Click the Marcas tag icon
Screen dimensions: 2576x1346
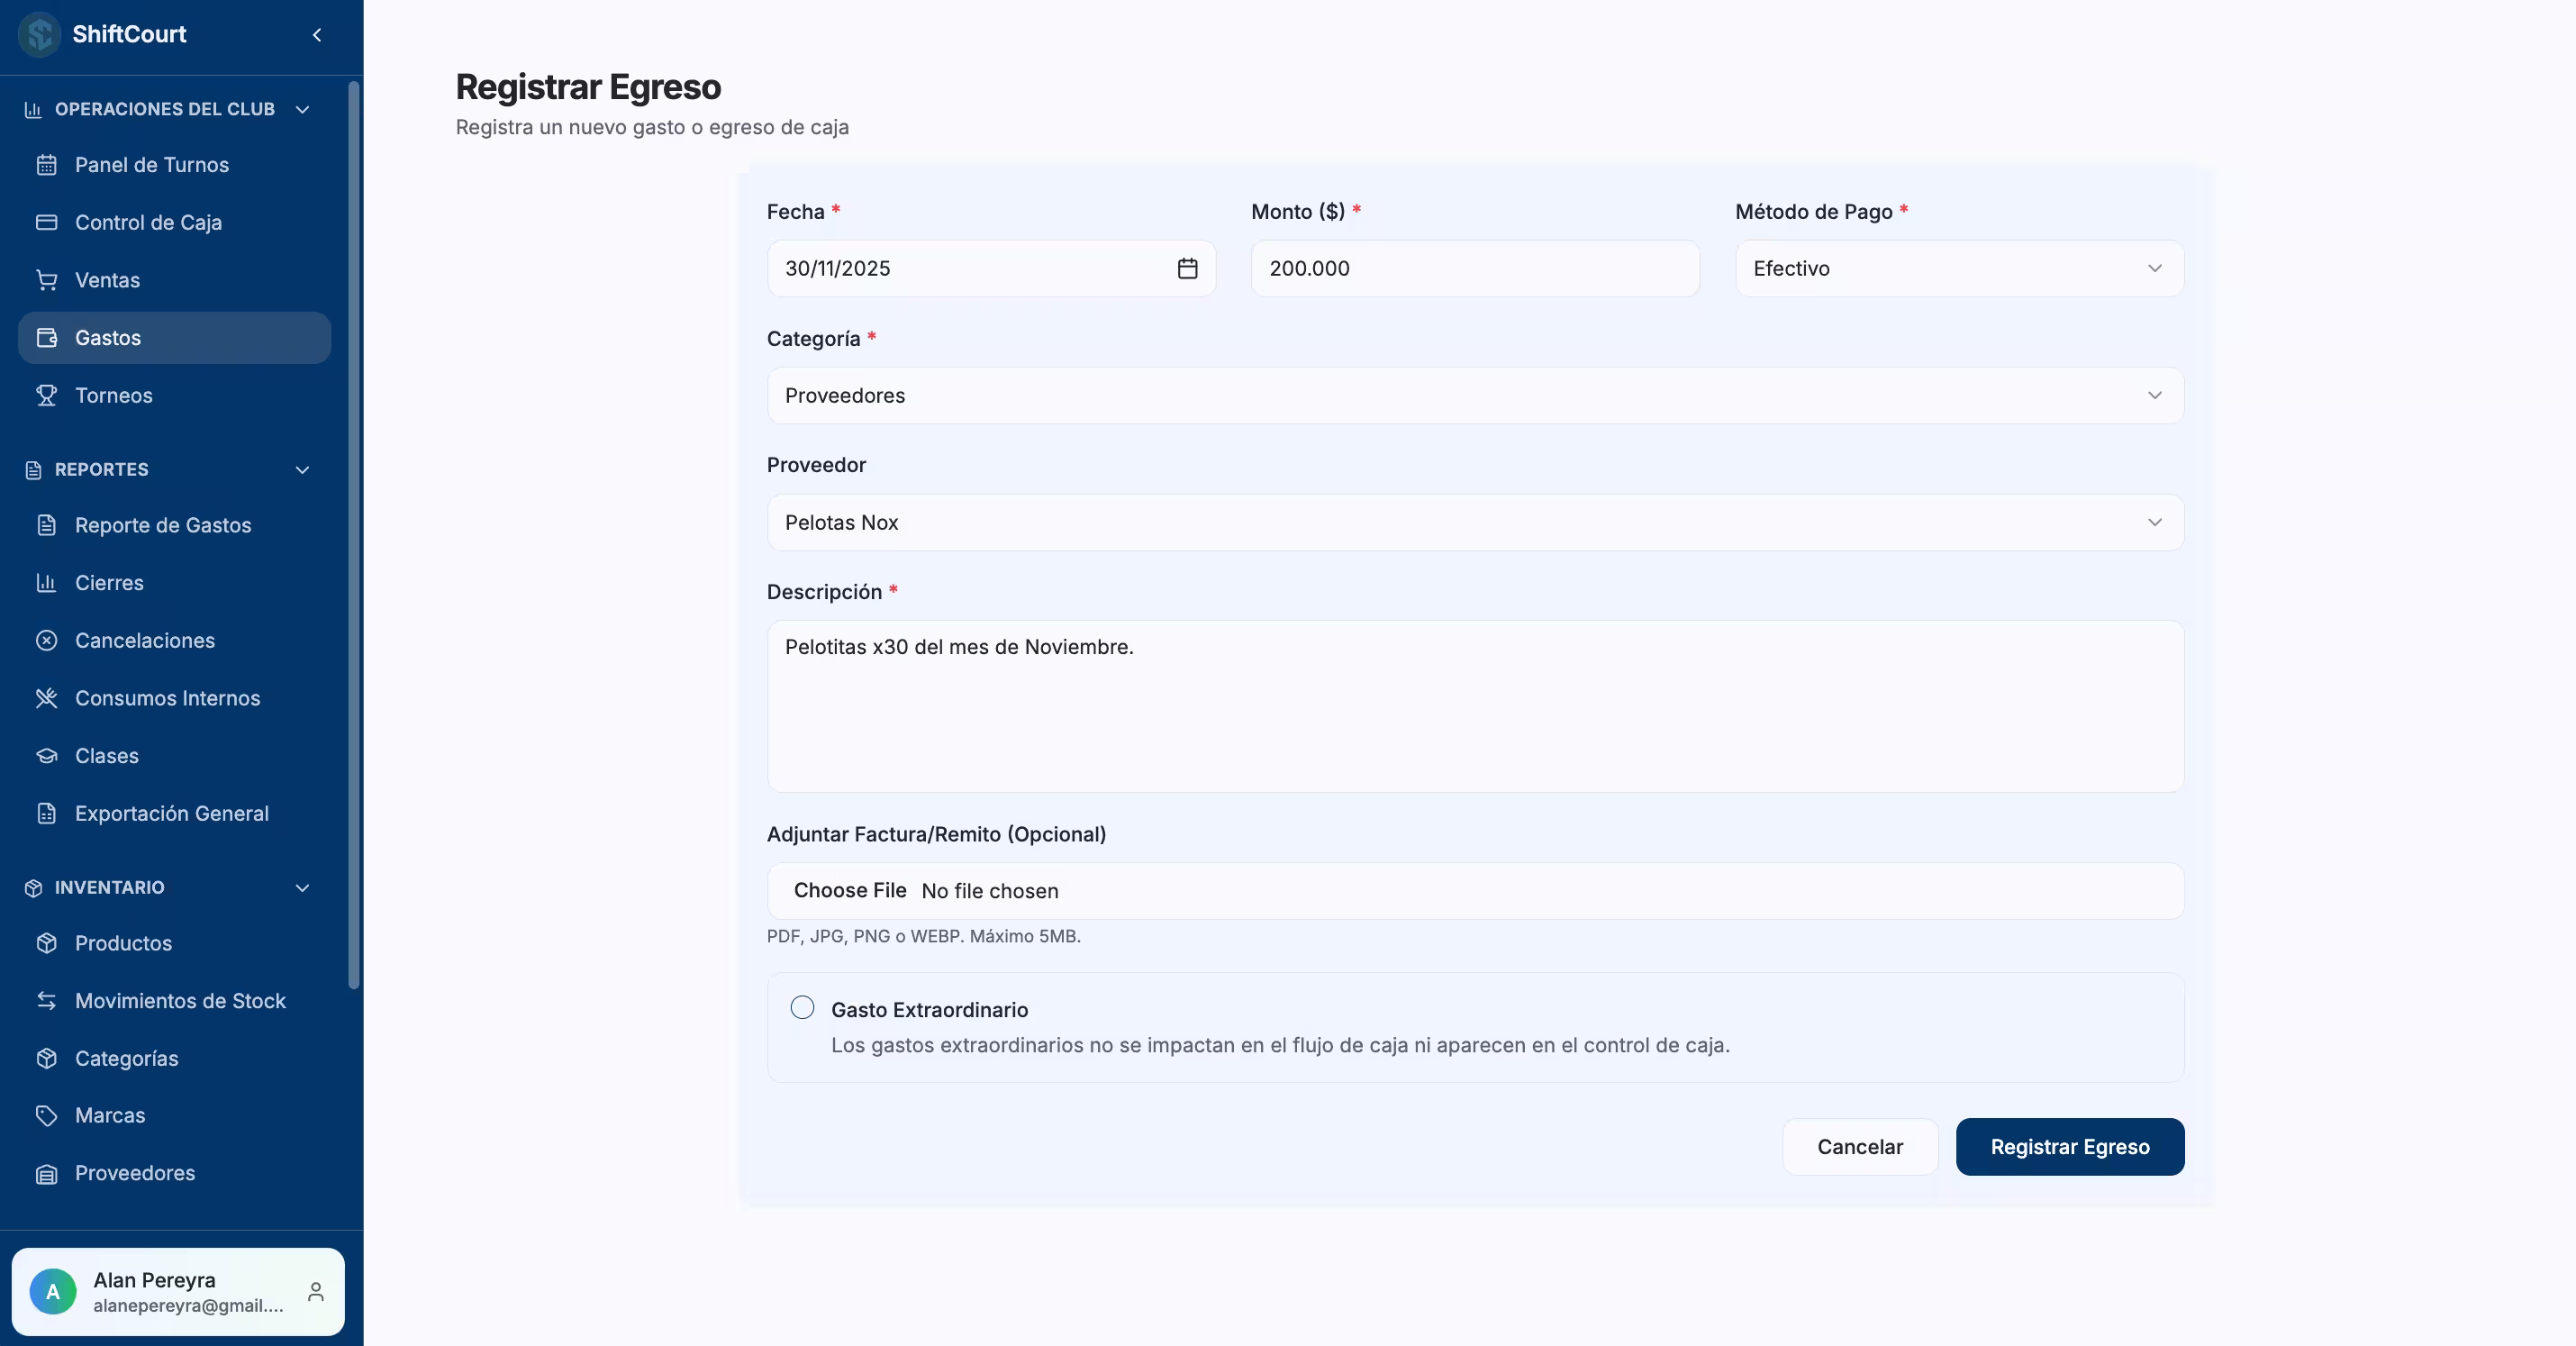pyautogui.click(x=46, y=1115)
